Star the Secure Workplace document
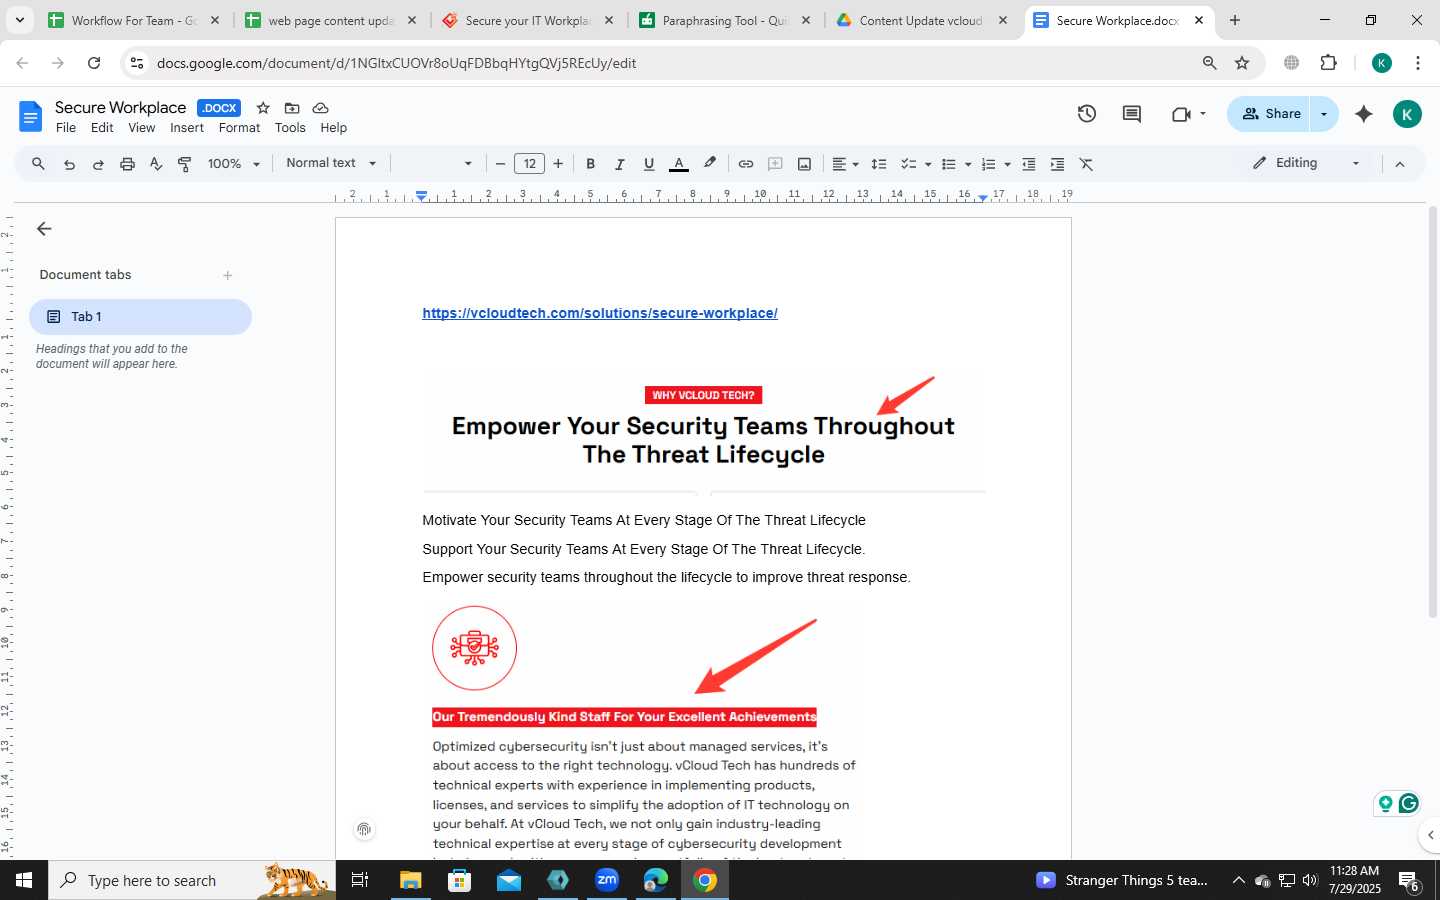 pos(263,108)
